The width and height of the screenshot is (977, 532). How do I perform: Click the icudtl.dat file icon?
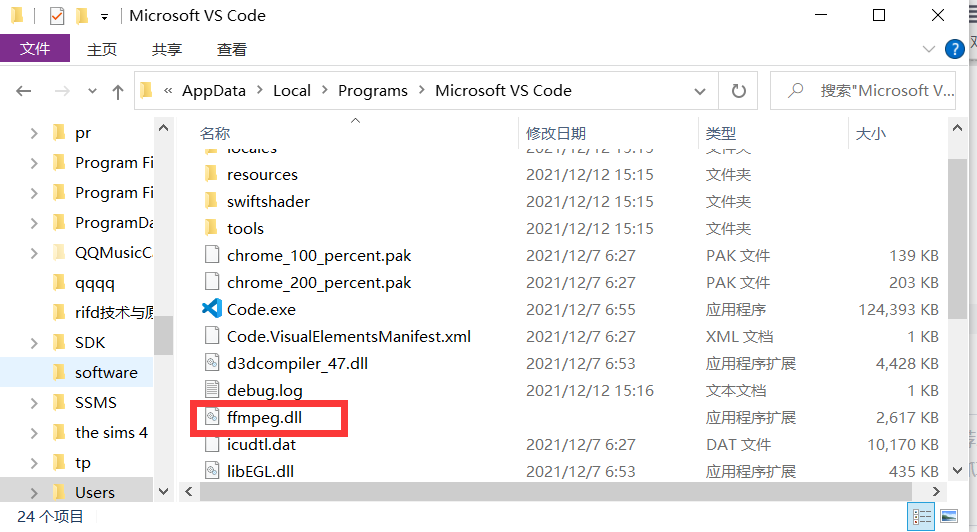[x=212, y=444]
